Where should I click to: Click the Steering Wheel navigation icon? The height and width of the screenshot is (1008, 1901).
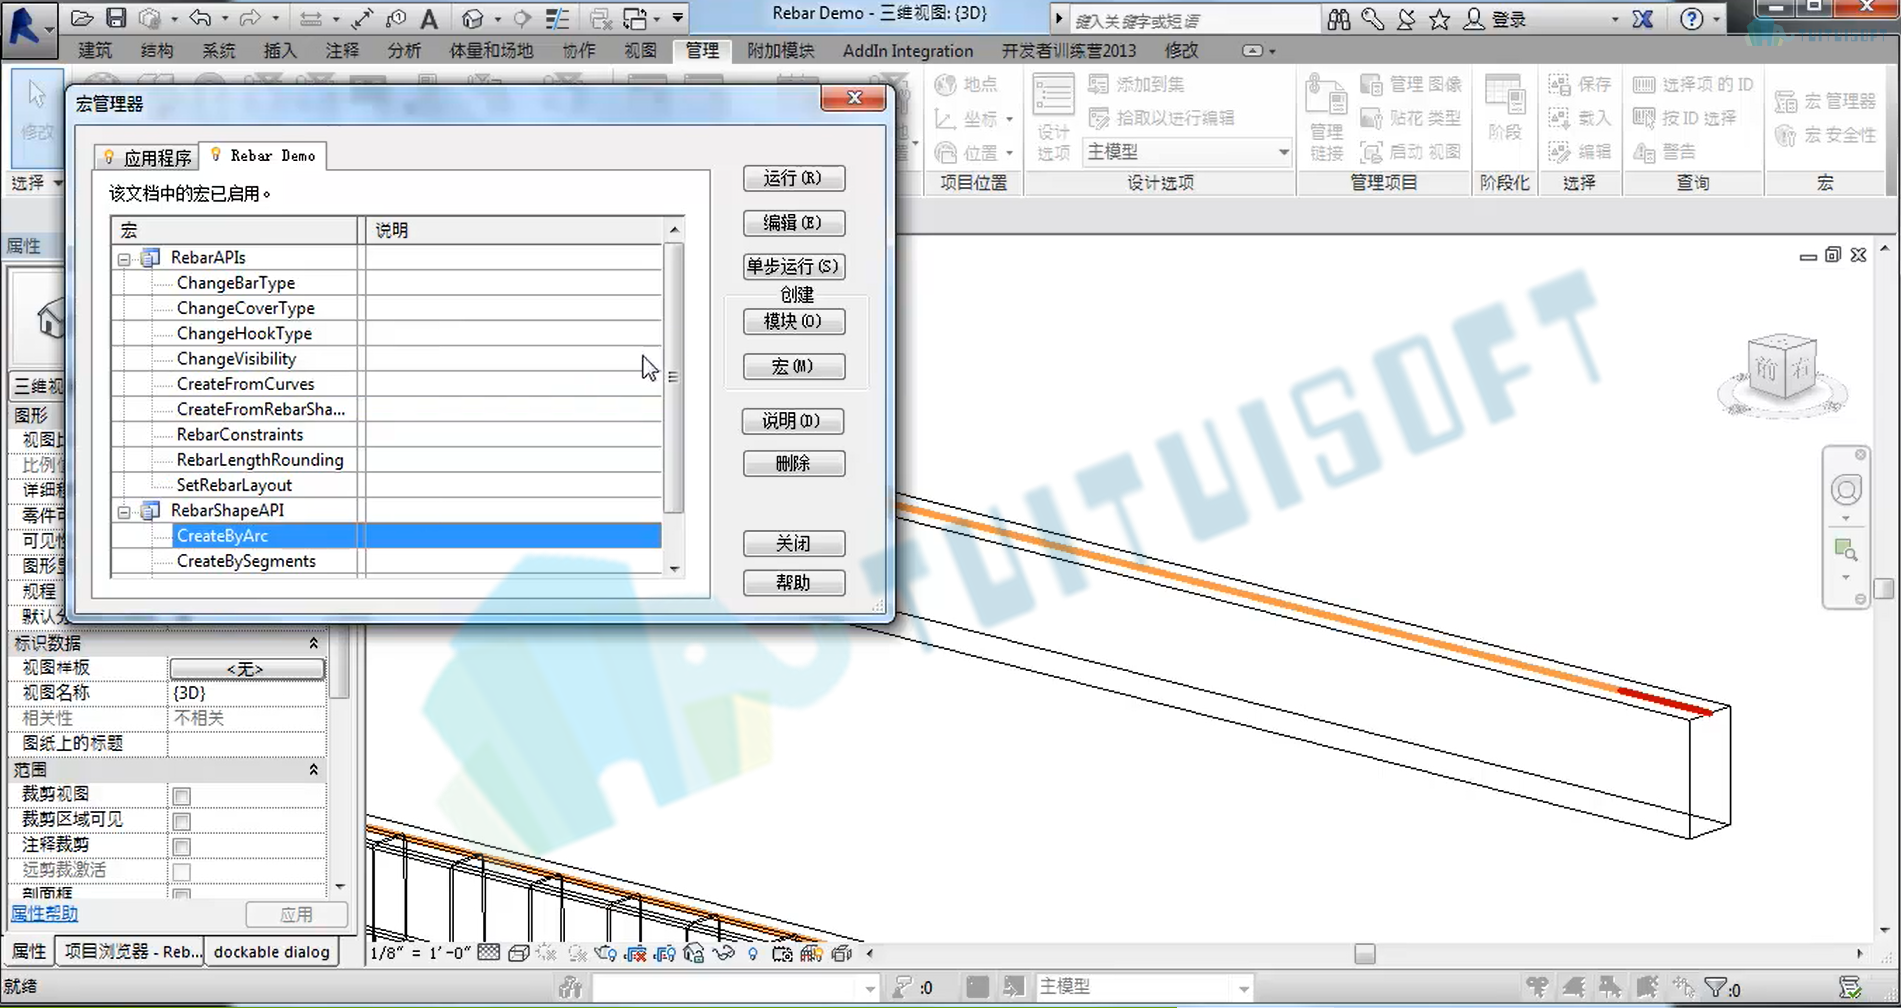(x=1846, y=490)
